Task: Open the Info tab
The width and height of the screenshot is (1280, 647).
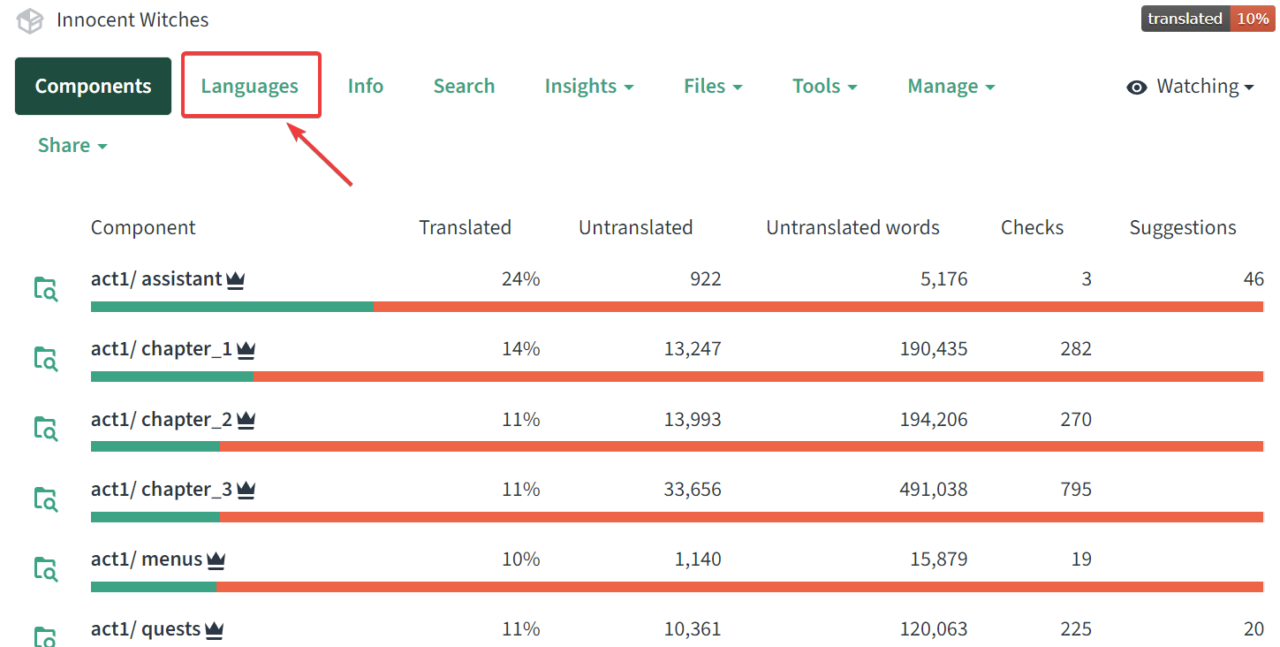Action: (365, 87)
